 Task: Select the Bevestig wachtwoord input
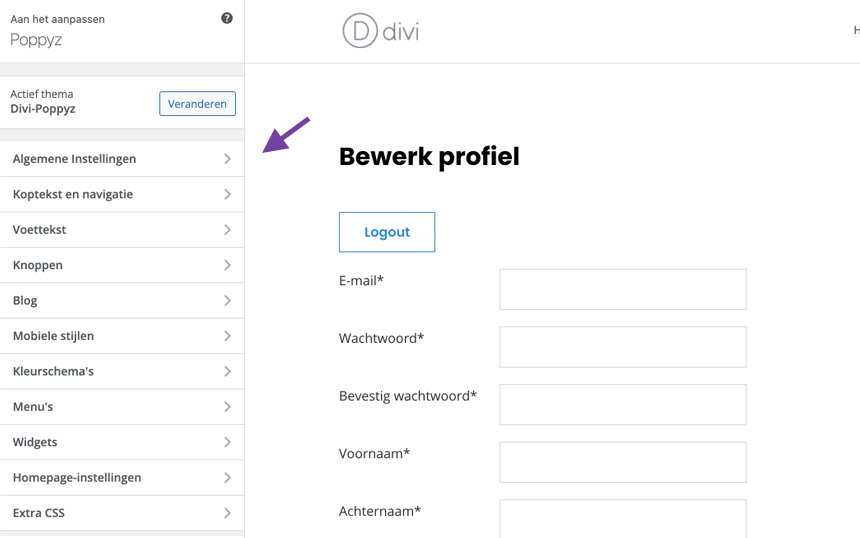[622, 405]
